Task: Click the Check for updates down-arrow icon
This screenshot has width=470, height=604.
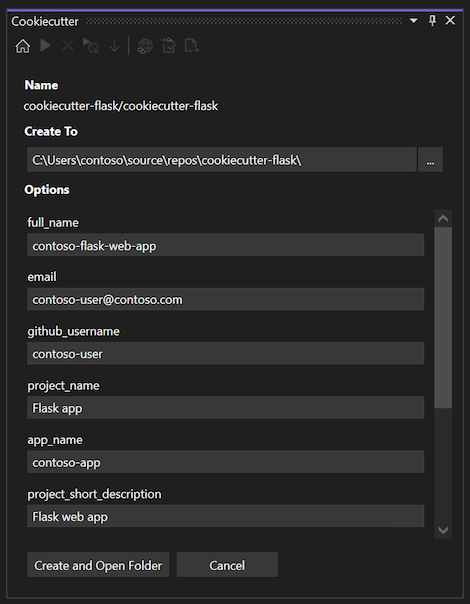Action: point(114,46)
